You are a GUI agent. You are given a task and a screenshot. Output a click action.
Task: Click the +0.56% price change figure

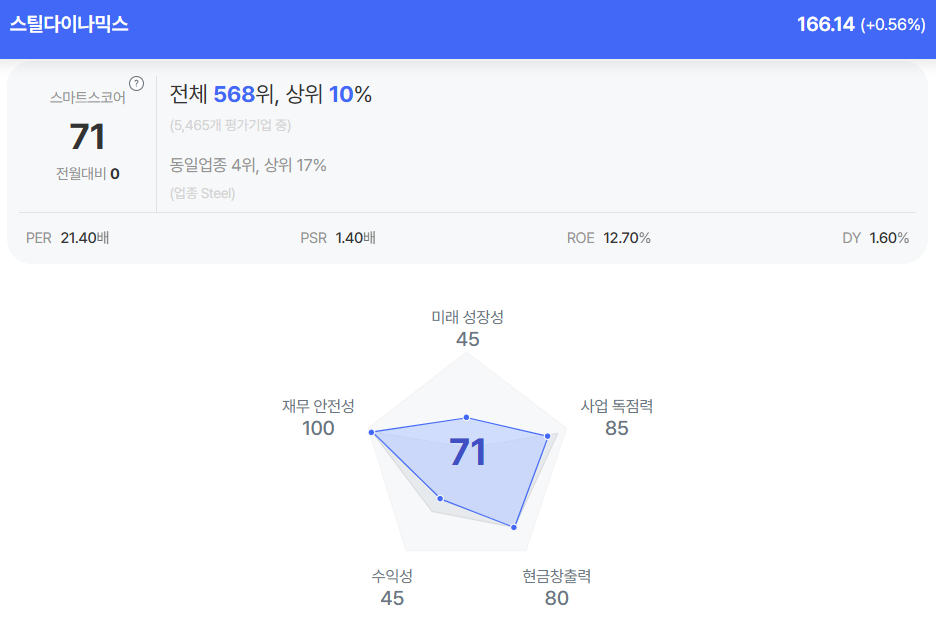893,25
